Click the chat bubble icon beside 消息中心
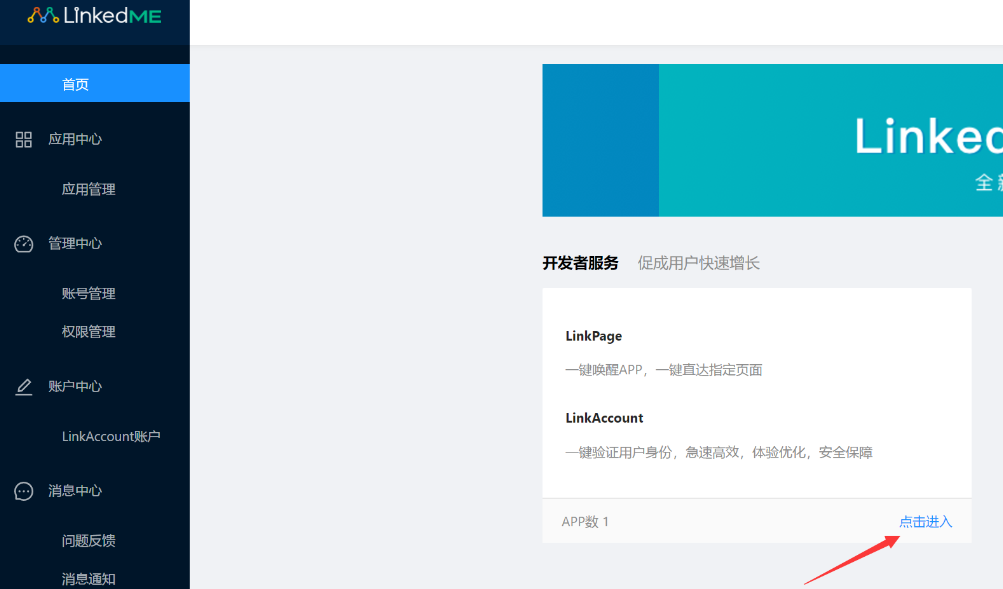 (x=24, y=491)
